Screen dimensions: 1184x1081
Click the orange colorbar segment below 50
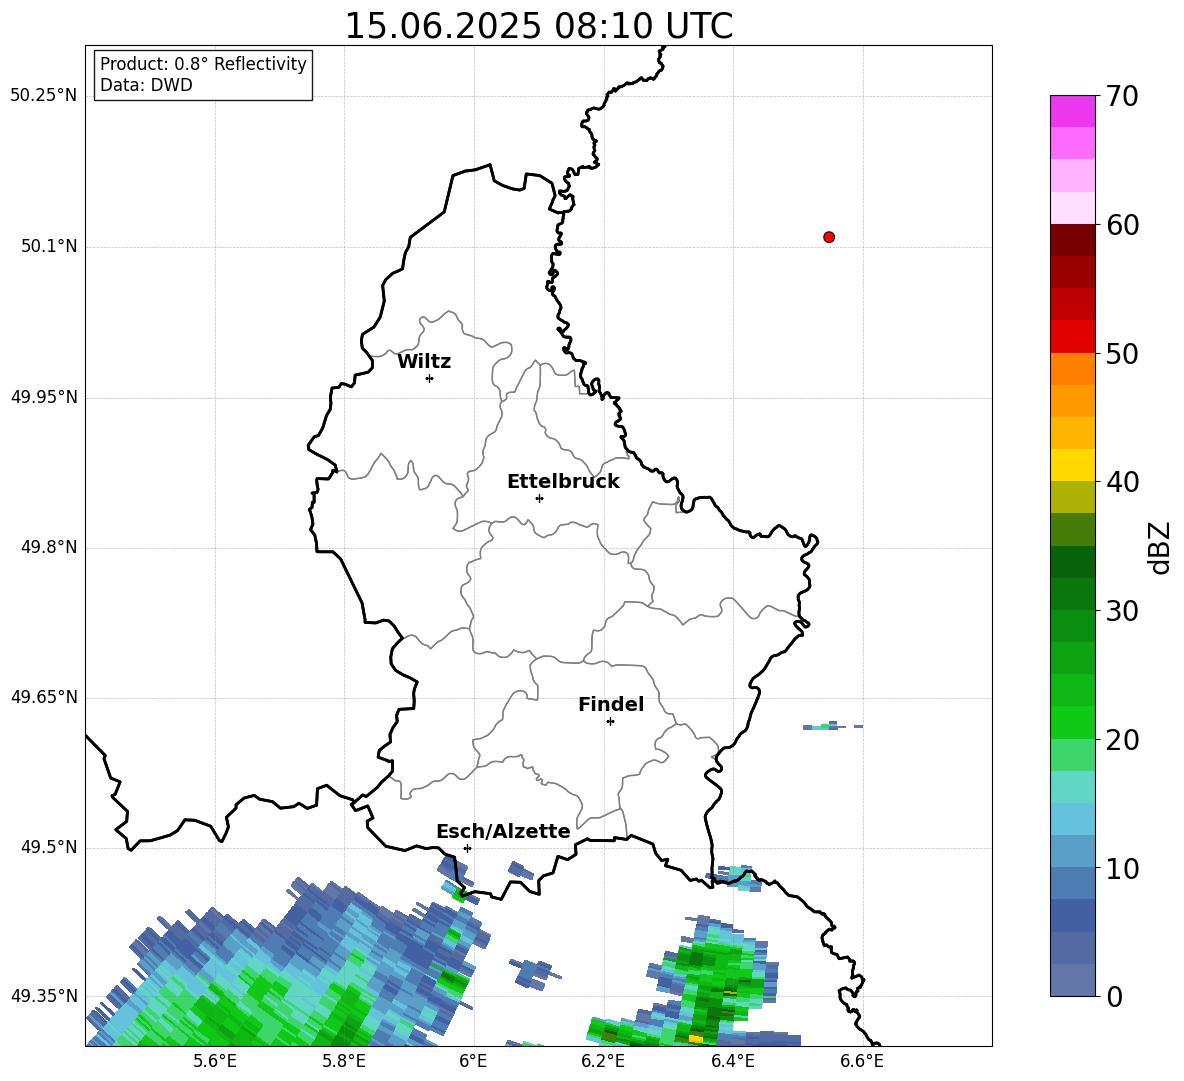(x=1072, y=368)
